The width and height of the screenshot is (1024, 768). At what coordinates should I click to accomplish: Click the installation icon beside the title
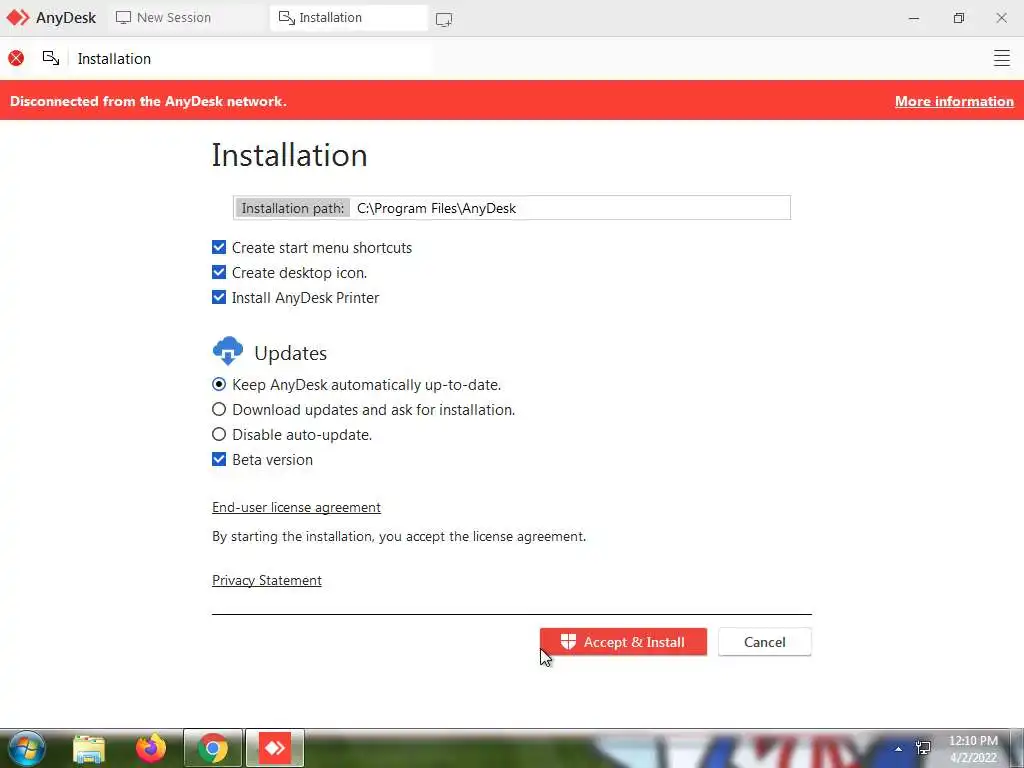pos(51,58)
